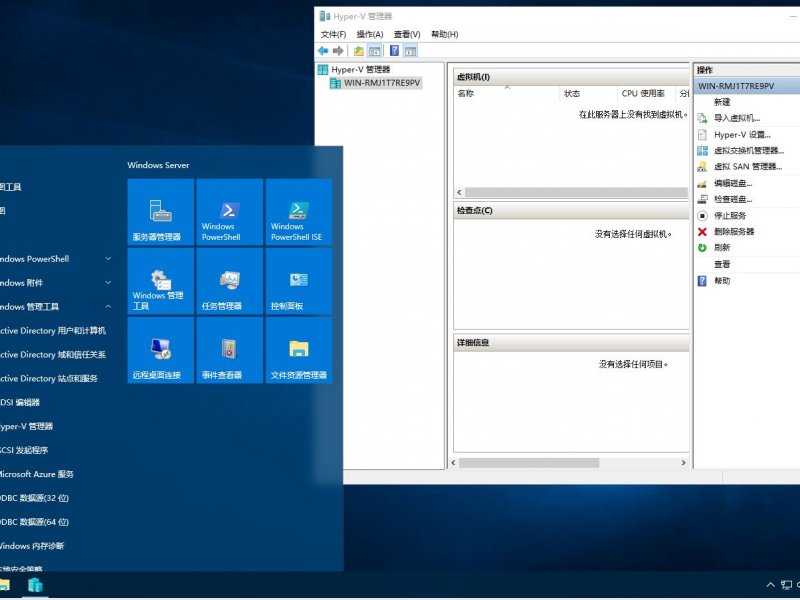800x600 pixels.
Task: Open the 事件查看器 tile
Action: pyautogui.click(x=230, y=350)
